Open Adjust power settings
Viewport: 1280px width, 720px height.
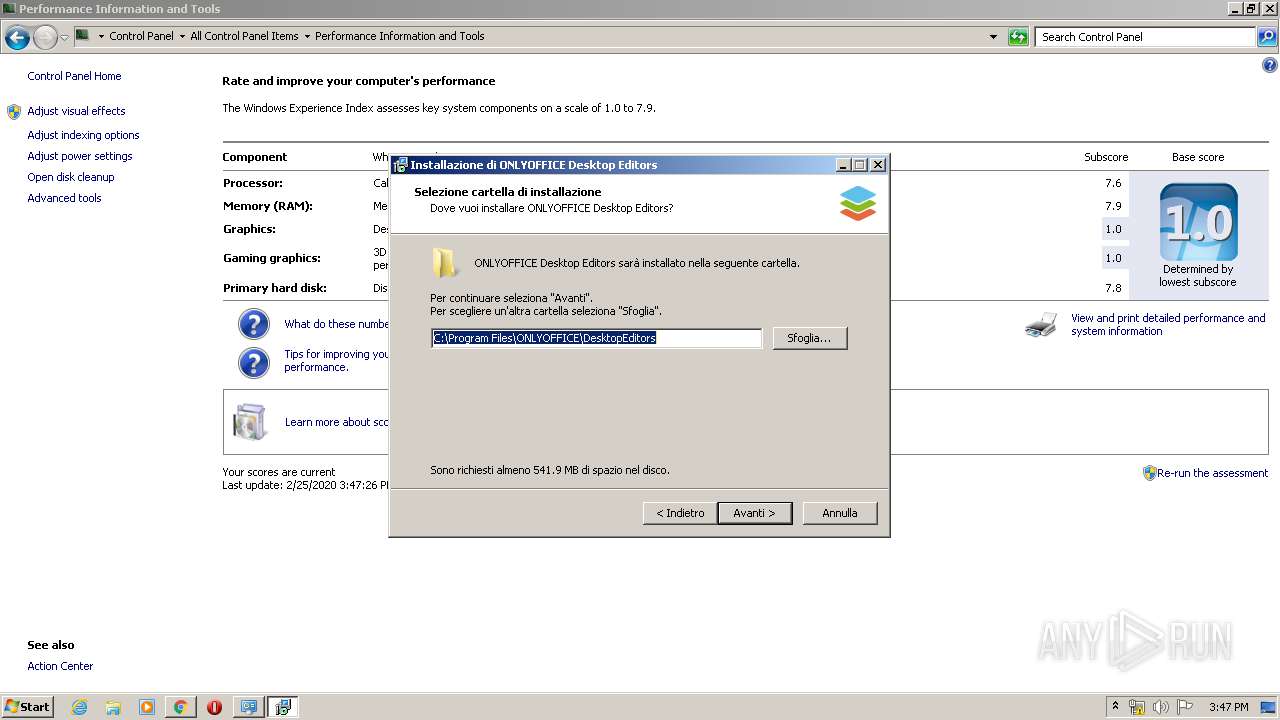(80, 156)
